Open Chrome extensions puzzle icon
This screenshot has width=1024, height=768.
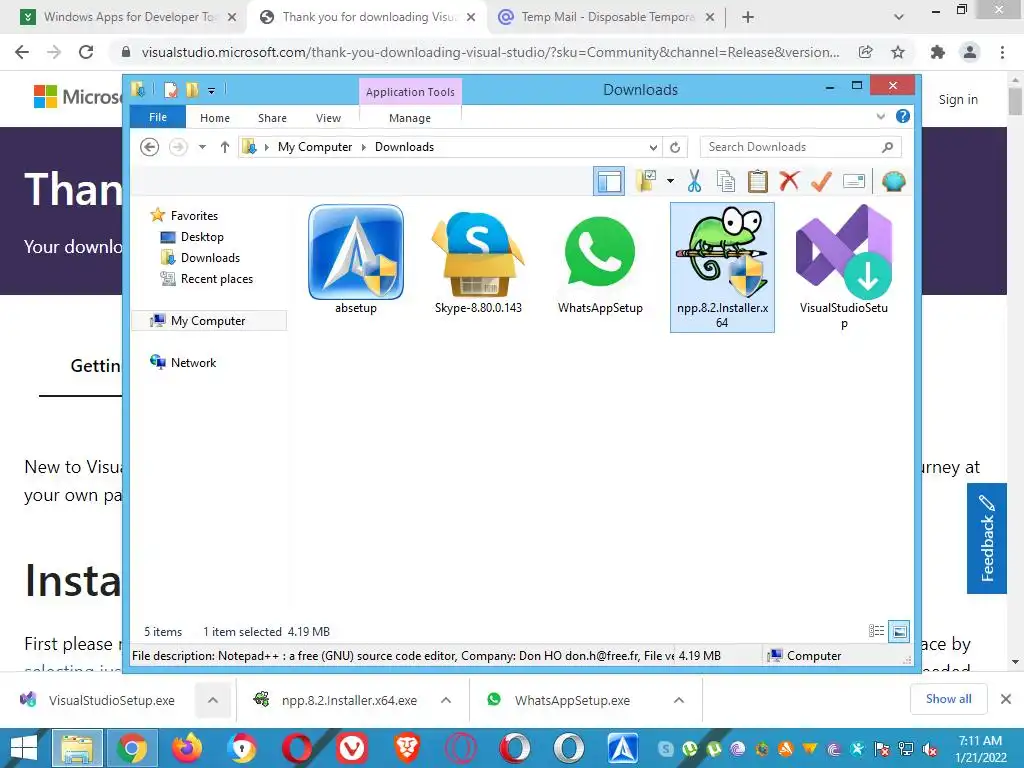938,52
